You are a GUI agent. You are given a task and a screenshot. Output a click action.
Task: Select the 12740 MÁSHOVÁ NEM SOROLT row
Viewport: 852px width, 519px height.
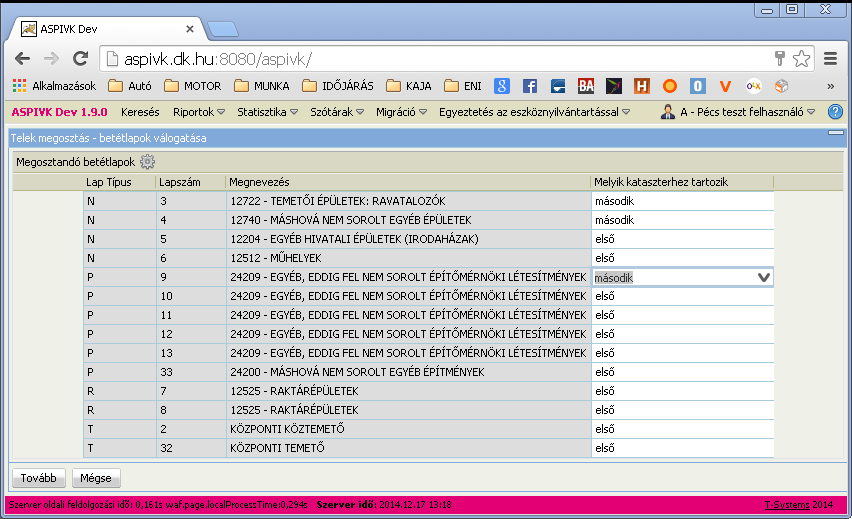(429, 220)
